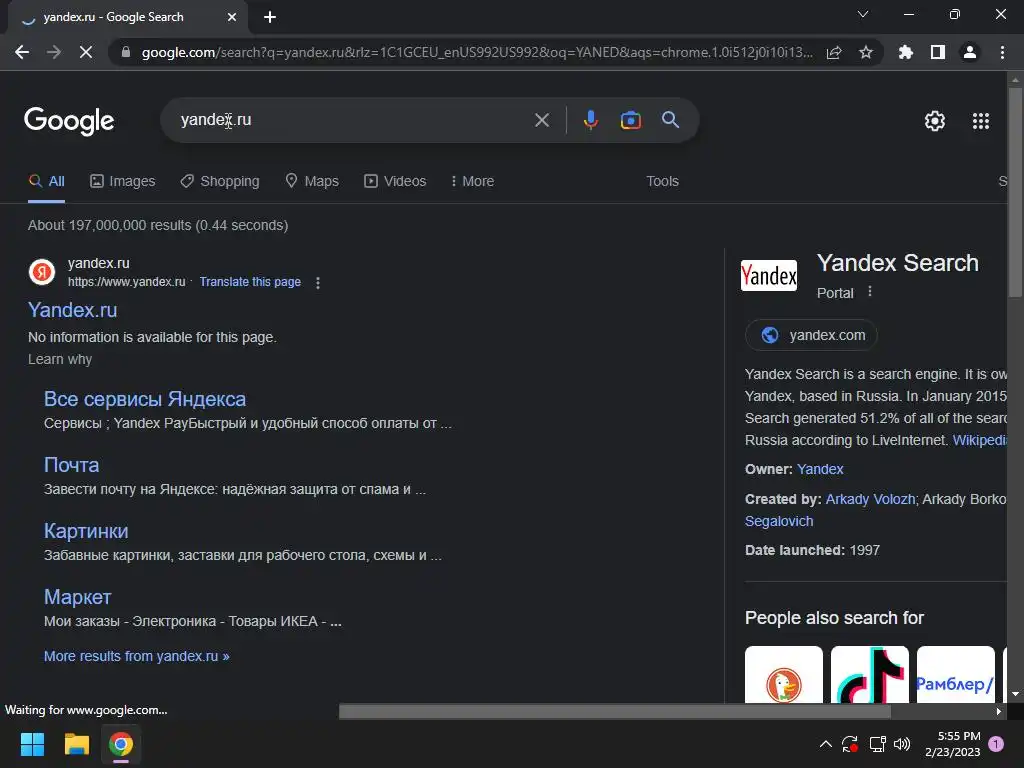This screenshot has height=768, width=1024.
Task: Open the Google apps grid
Action: click(x=981, y=121)
